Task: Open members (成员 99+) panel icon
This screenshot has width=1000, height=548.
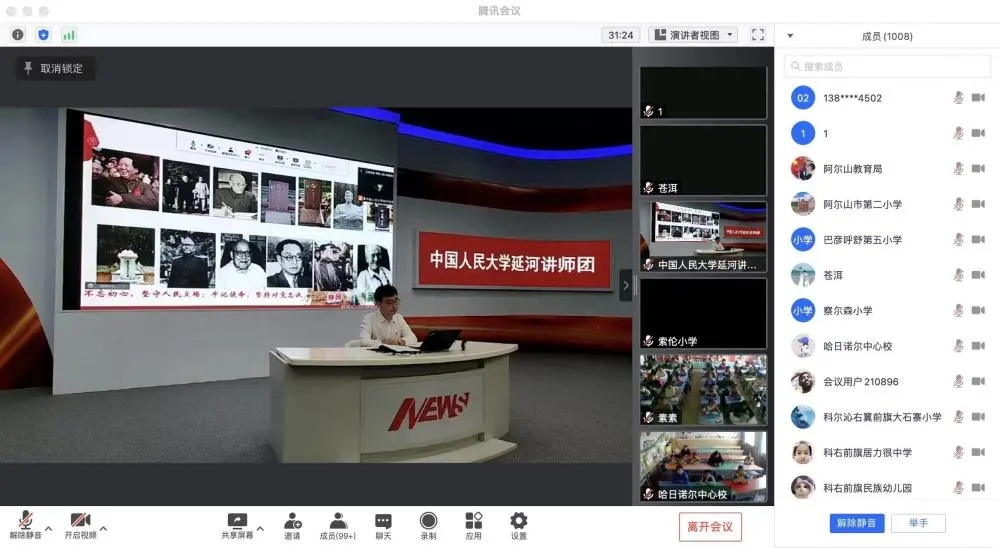Action: 338,526
